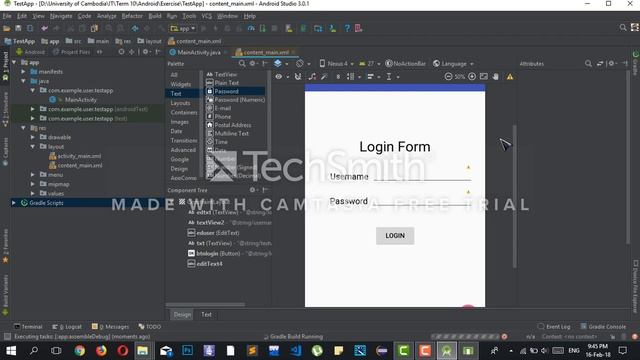Expand the Gradle Scripts node

(14, 202)
